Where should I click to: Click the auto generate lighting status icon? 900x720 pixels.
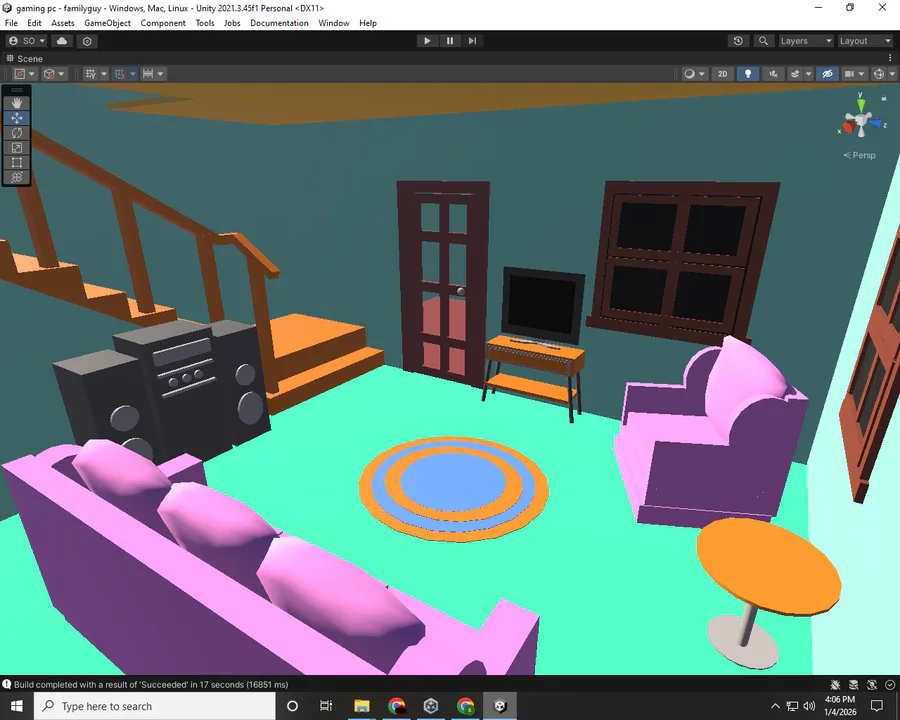pyautogui.click(x=872, y=684)
